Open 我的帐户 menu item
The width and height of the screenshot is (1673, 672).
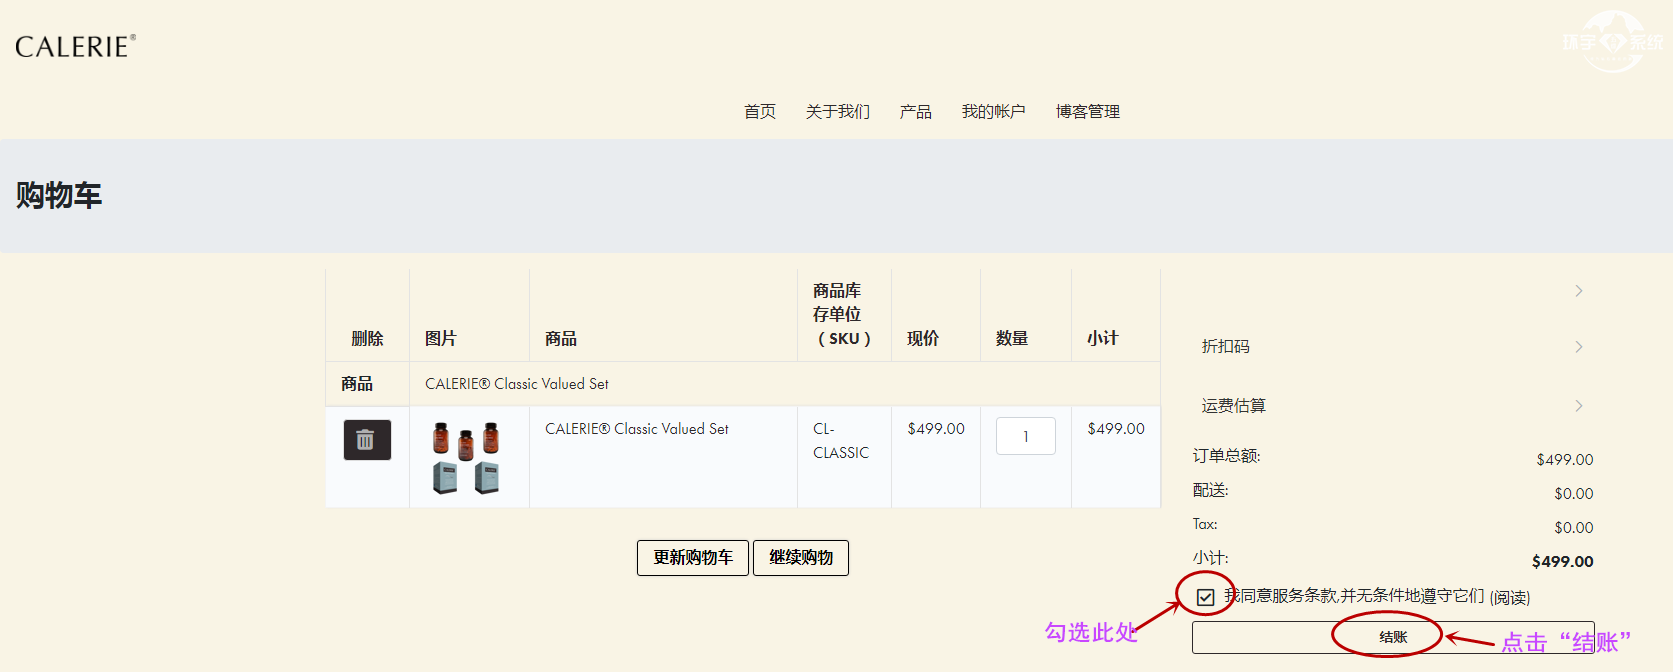point(994,111)
